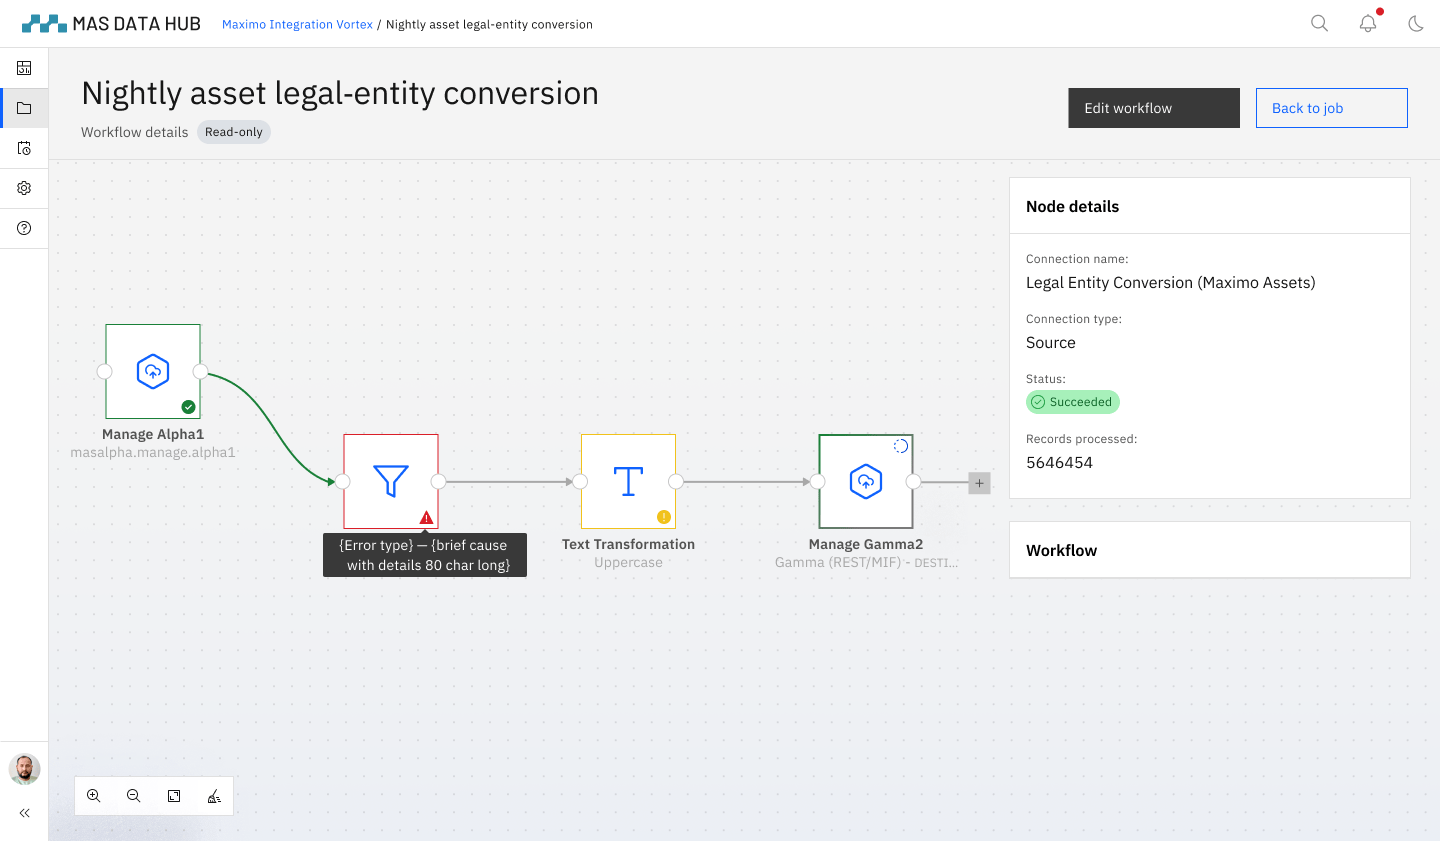Select the filter node with error

390,481
